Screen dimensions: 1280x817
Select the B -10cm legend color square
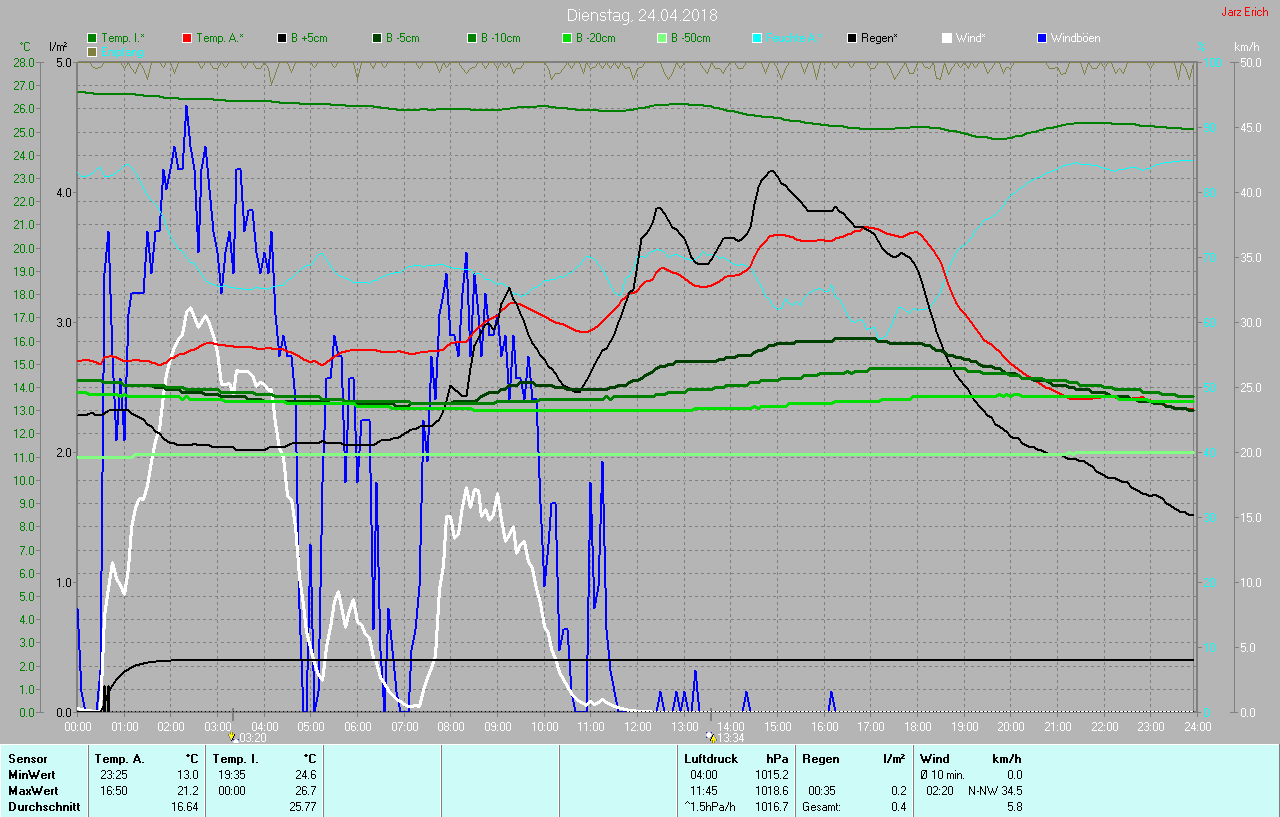[471, 38]
